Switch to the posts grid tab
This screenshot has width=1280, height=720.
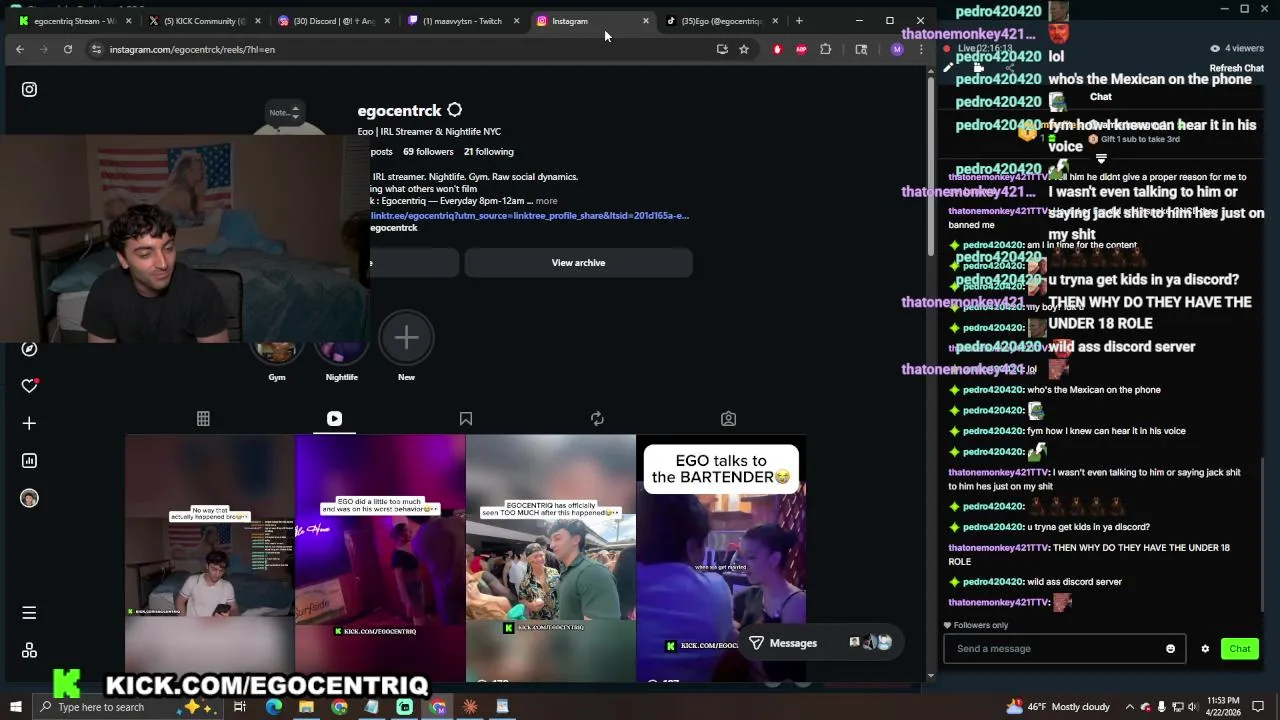[x=203, y=419]
